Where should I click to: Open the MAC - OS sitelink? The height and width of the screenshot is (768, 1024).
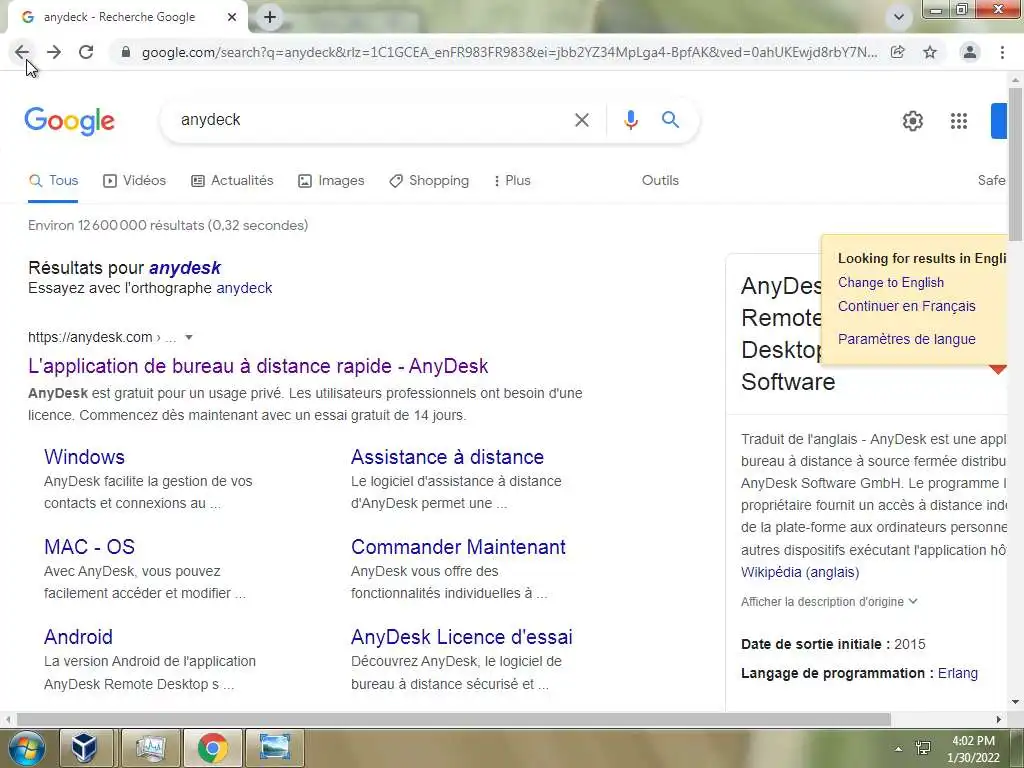pos(89,547)
